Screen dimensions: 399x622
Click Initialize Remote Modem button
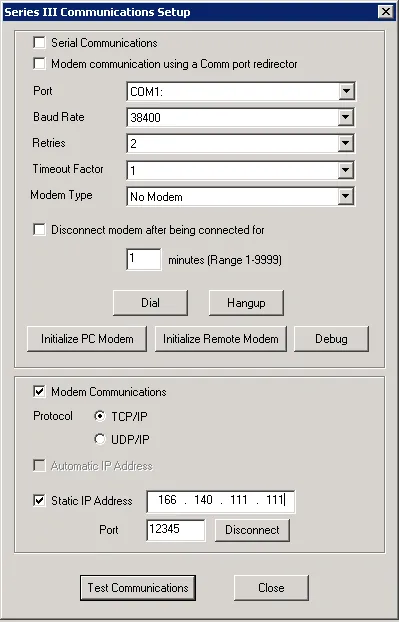pyautogui.click(x=221, y=339)
